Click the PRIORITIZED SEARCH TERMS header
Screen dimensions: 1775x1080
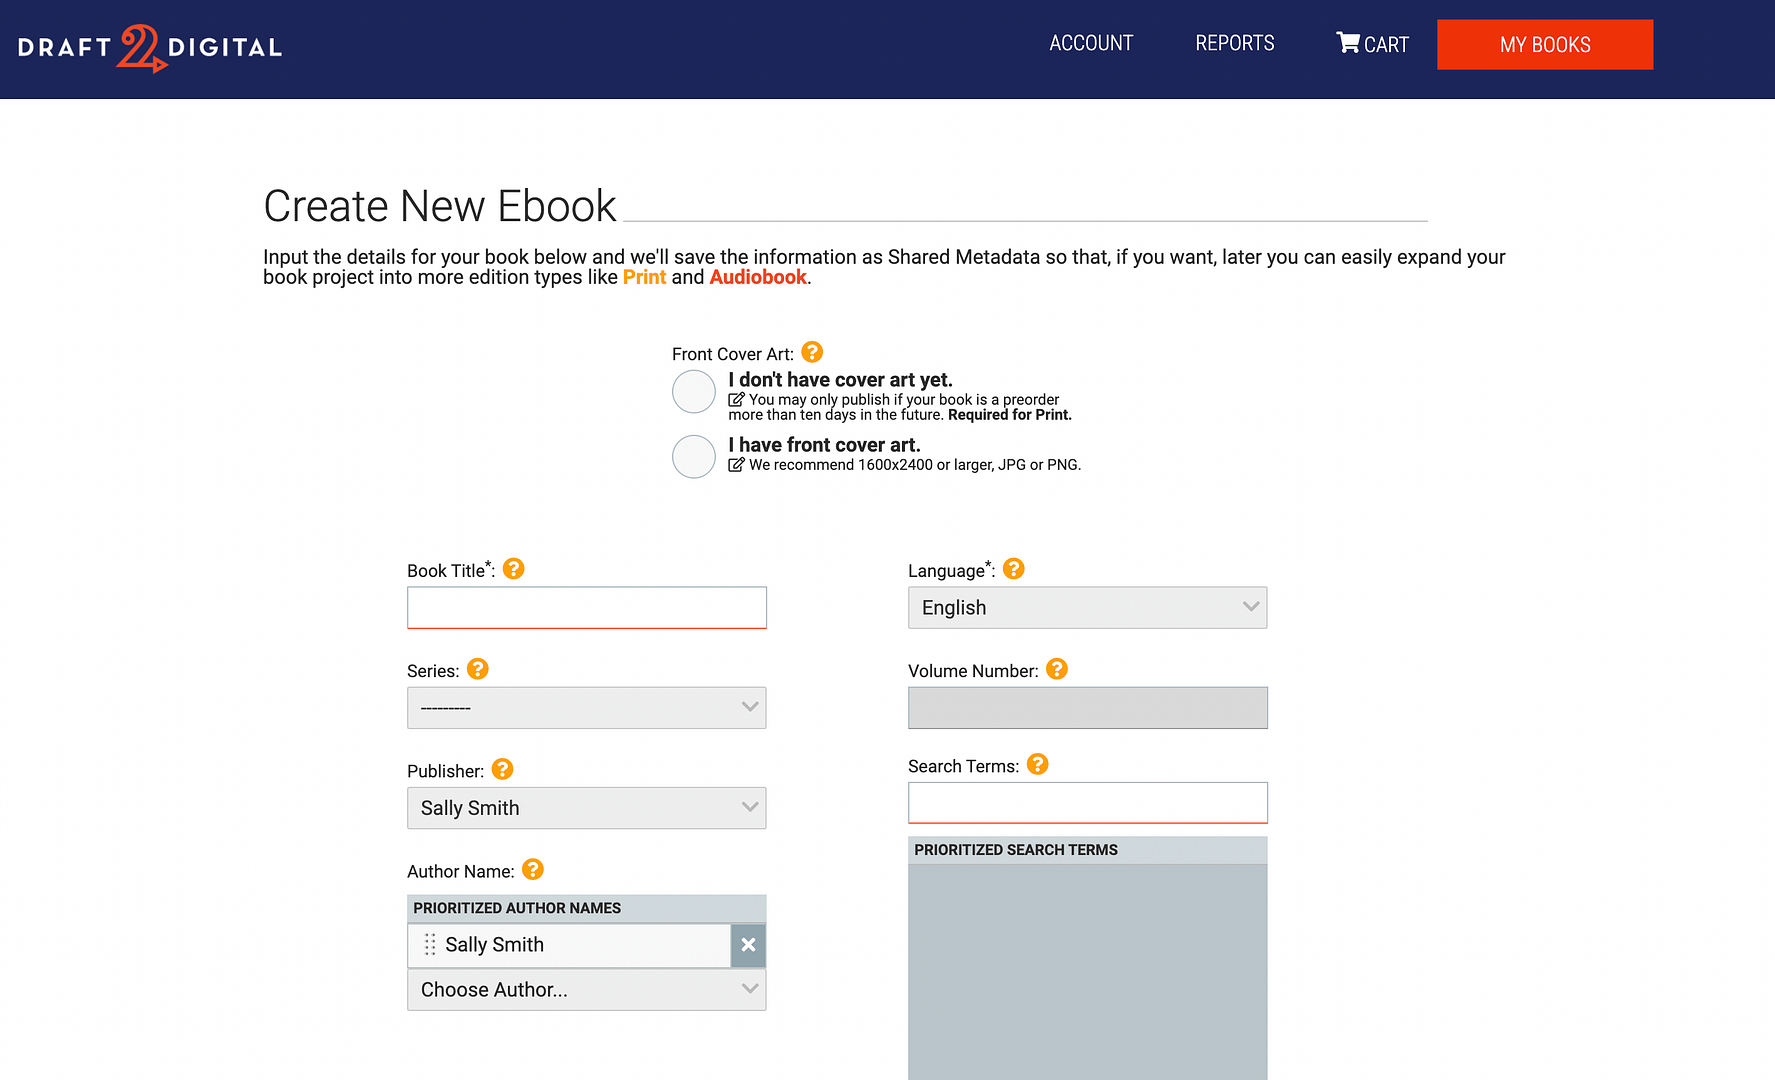pyautogui.click(x=1087, y=850)
